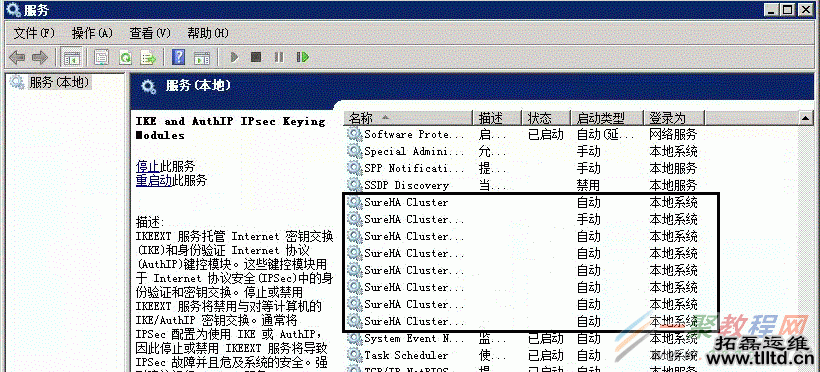Click 已启动 status in System Event N... row
Viewport: 820px width, 372px height.
[x=545, y=339]
